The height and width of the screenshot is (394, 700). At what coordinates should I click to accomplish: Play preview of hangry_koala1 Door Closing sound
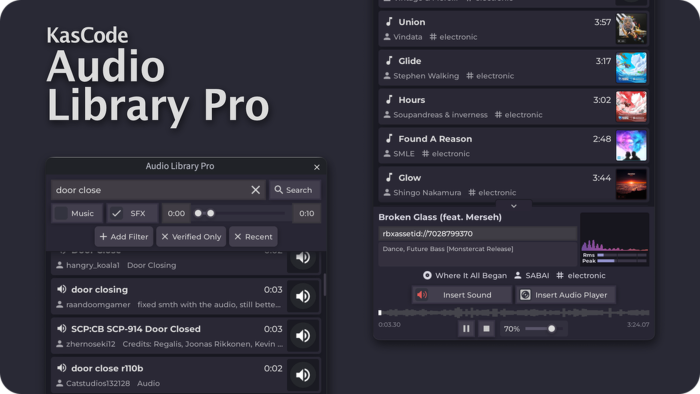pyautogui.click(x=303, y=258)
